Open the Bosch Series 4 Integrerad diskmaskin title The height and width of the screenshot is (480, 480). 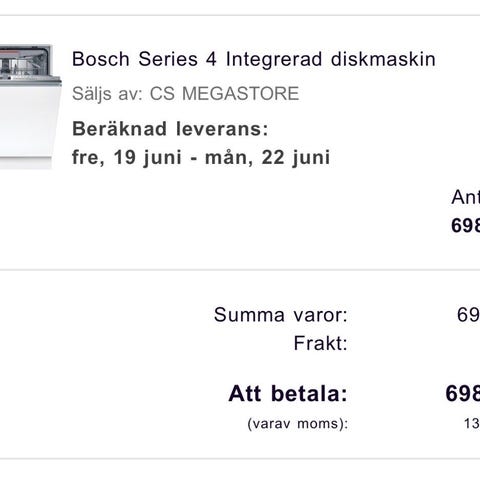click(254, 59)
